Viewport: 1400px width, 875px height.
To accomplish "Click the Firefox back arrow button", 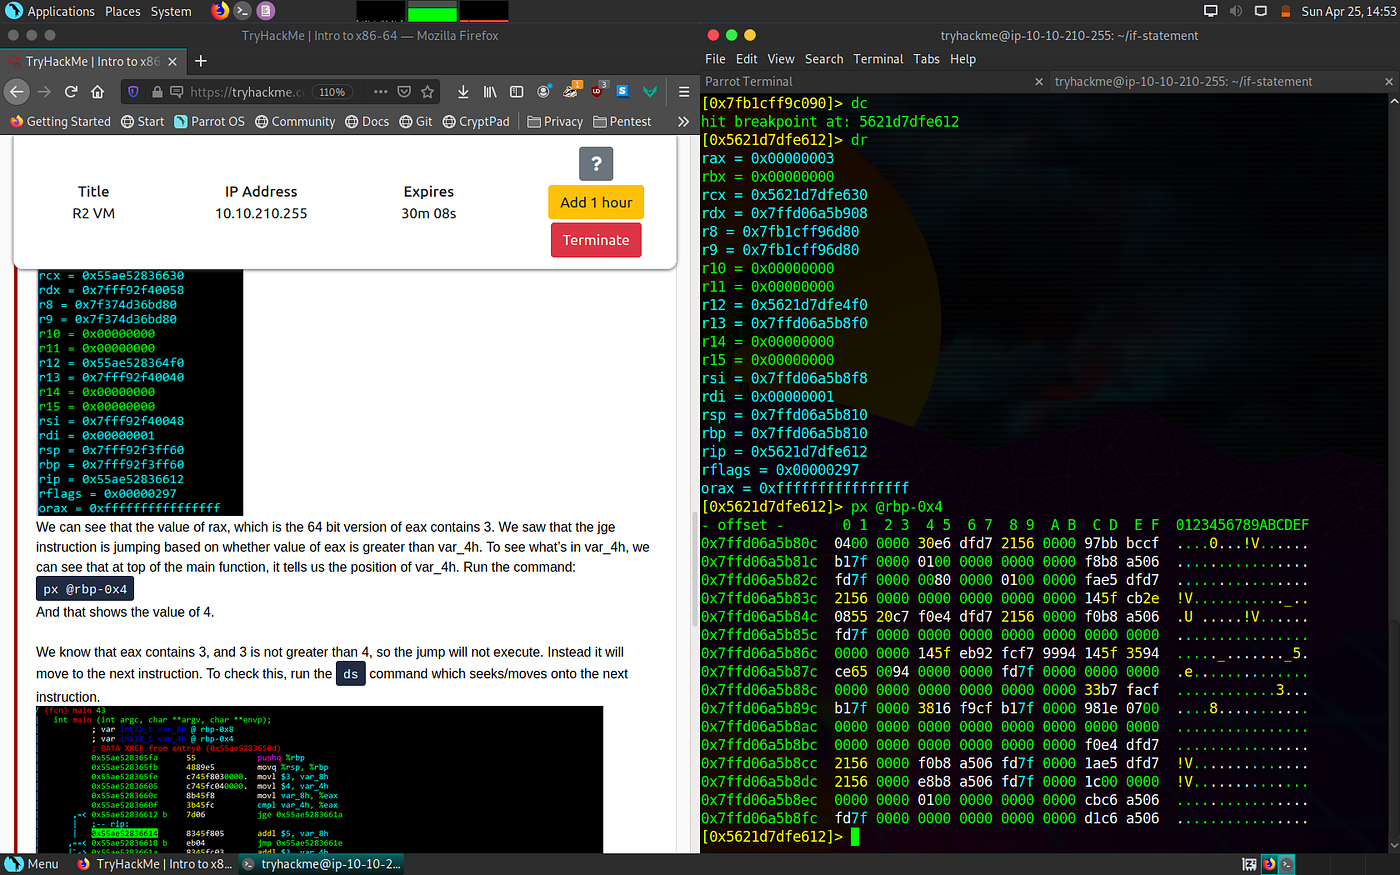I will click(x=16, y=92).
